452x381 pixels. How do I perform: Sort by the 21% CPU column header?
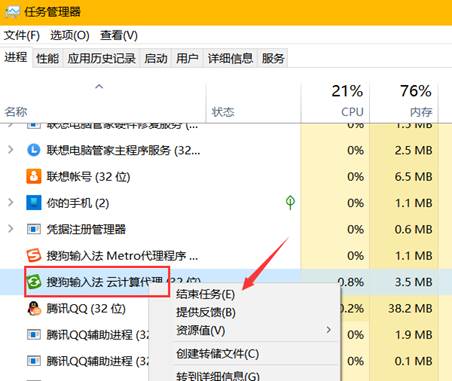coord(335,102)
